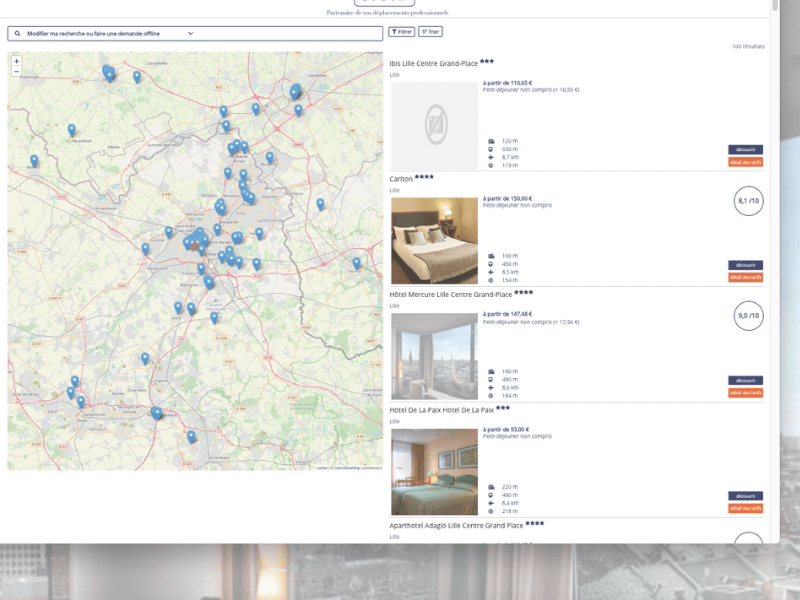This screenshot has width=800, height=600.
Task: Click the orange star marker in central Lille
Action: 194,246
